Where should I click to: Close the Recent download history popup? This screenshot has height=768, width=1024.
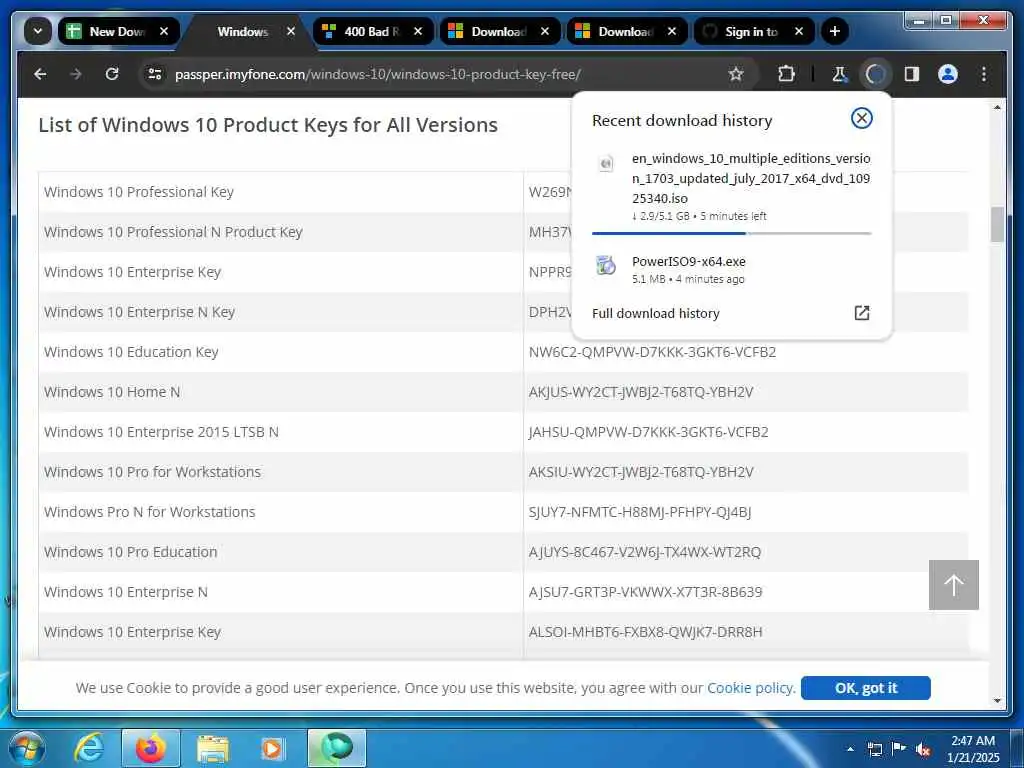click(x=861, y=118)
